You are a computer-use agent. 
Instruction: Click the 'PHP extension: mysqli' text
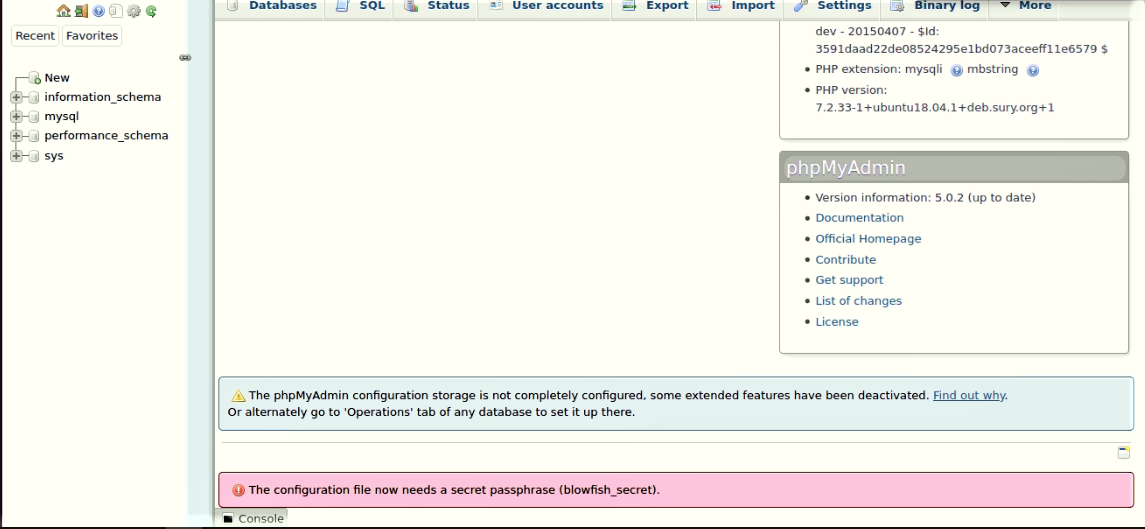[880, 69]
